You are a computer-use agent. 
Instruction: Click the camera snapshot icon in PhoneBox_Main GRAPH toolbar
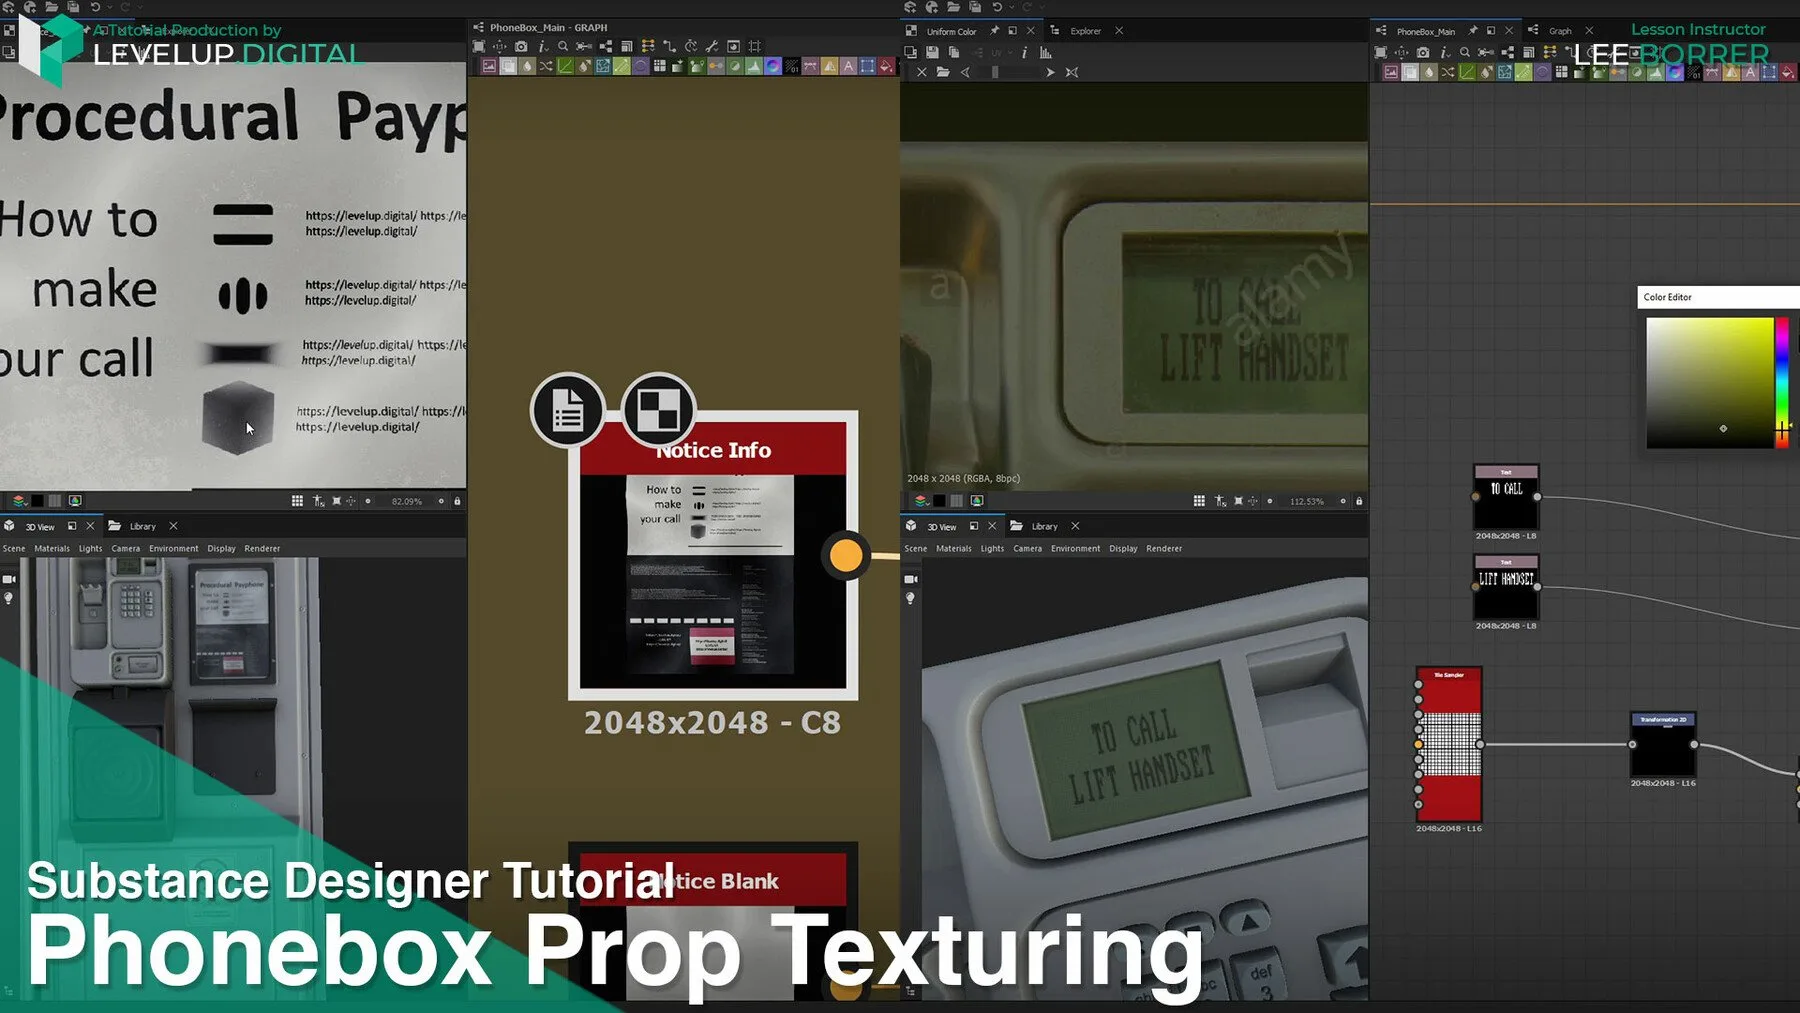point(521,47)
